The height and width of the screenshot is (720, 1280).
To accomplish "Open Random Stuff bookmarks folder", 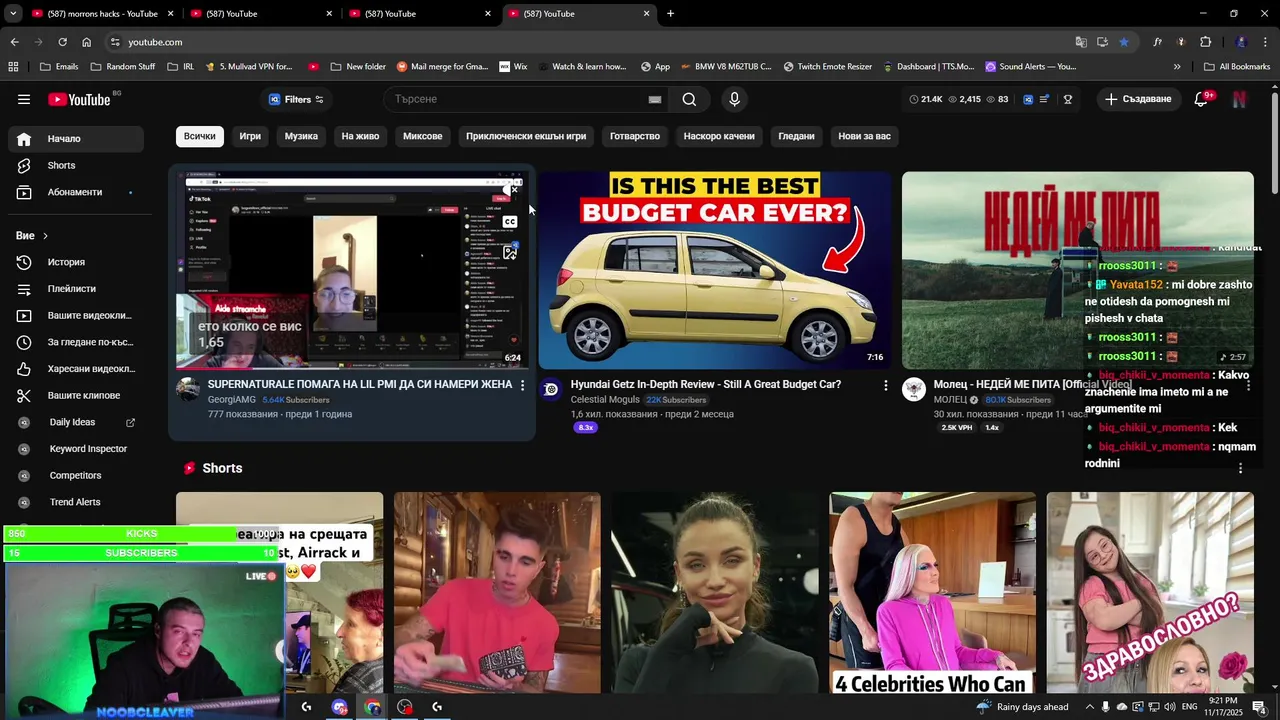I will pos(122,67).
